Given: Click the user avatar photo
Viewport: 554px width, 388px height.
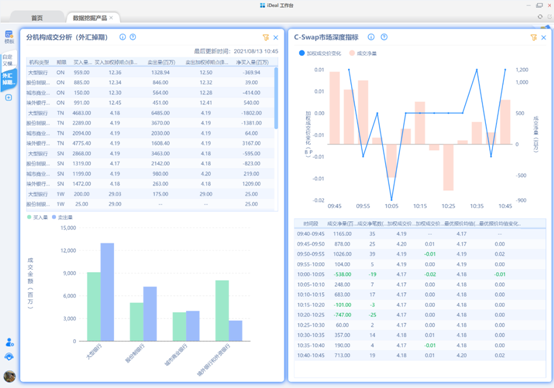Looking at the screenshot, I should [x=10, y=376].
